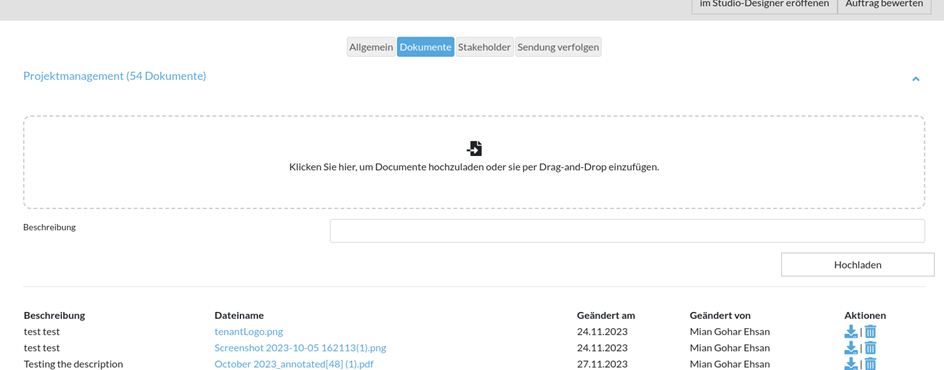Click the Geändert von column header
The image size is (944, 370).
click(x=720, y=315)
